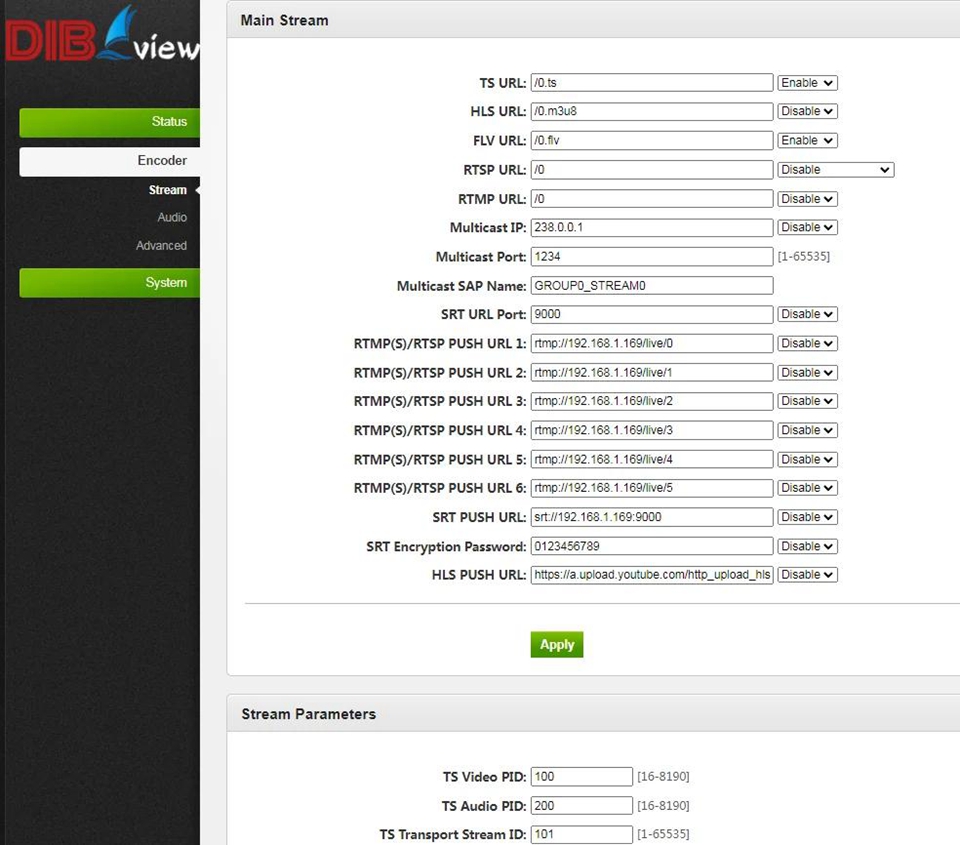The height and width of the screenshot is (845, 960).
Task: Open the SRT PUSH URL dropdown
Action: (x=807, y=518)
